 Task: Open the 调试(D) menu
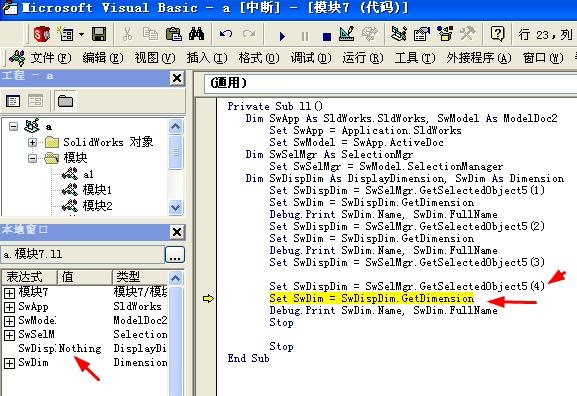(311, 58)
